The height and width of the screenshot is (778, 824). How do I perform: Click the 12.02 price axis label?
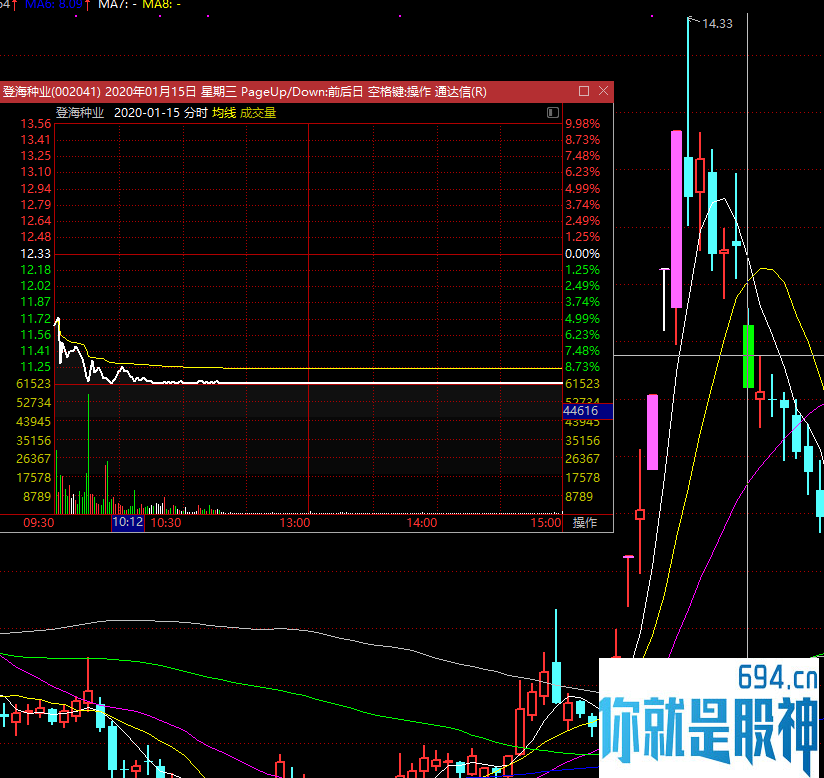tap(36, 286)
